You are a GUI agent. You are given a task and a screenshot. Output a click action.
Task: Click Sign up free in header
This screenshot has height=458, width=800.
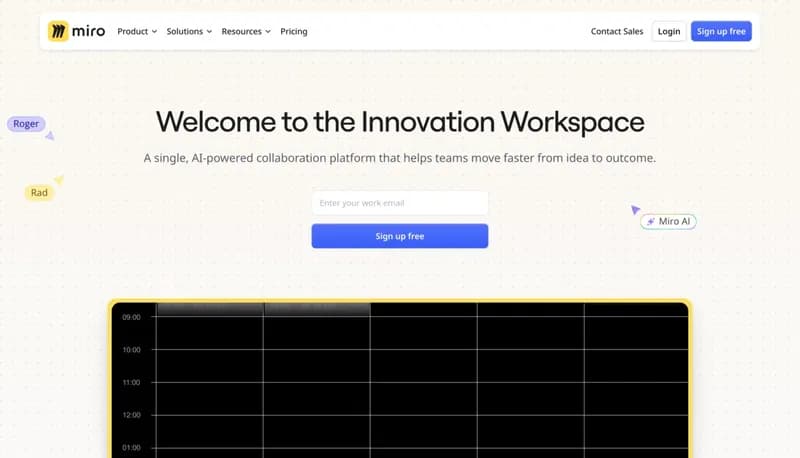pos(721,31)
